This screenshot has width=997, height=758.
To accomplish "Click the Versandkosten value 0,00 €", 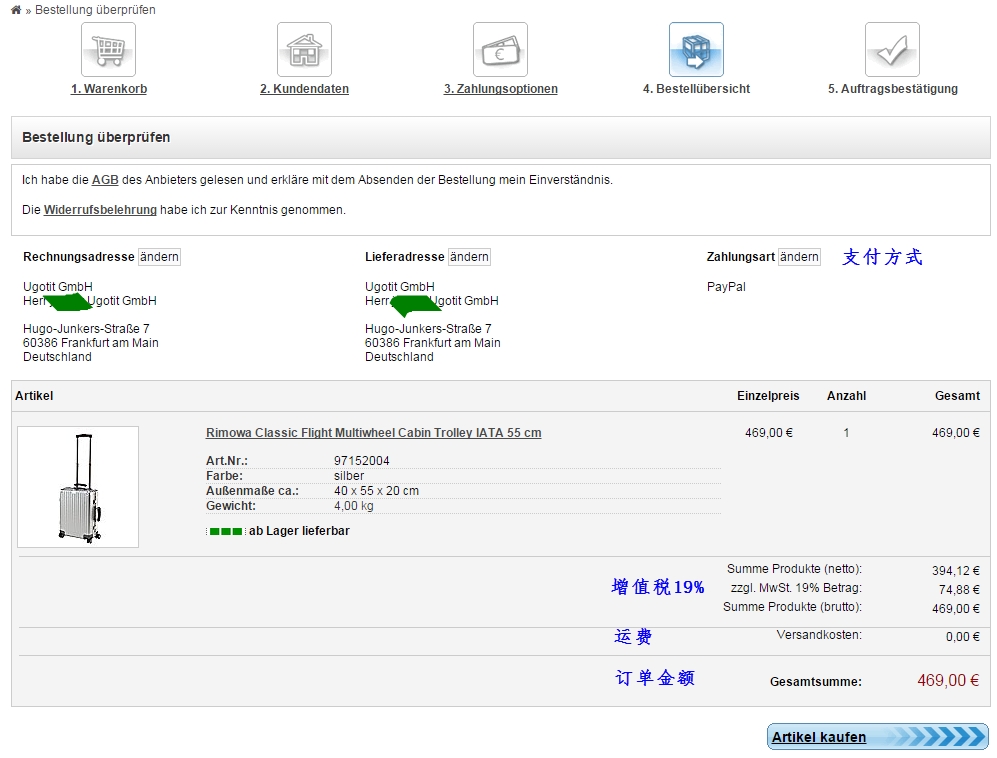I will tap(963, 637).
